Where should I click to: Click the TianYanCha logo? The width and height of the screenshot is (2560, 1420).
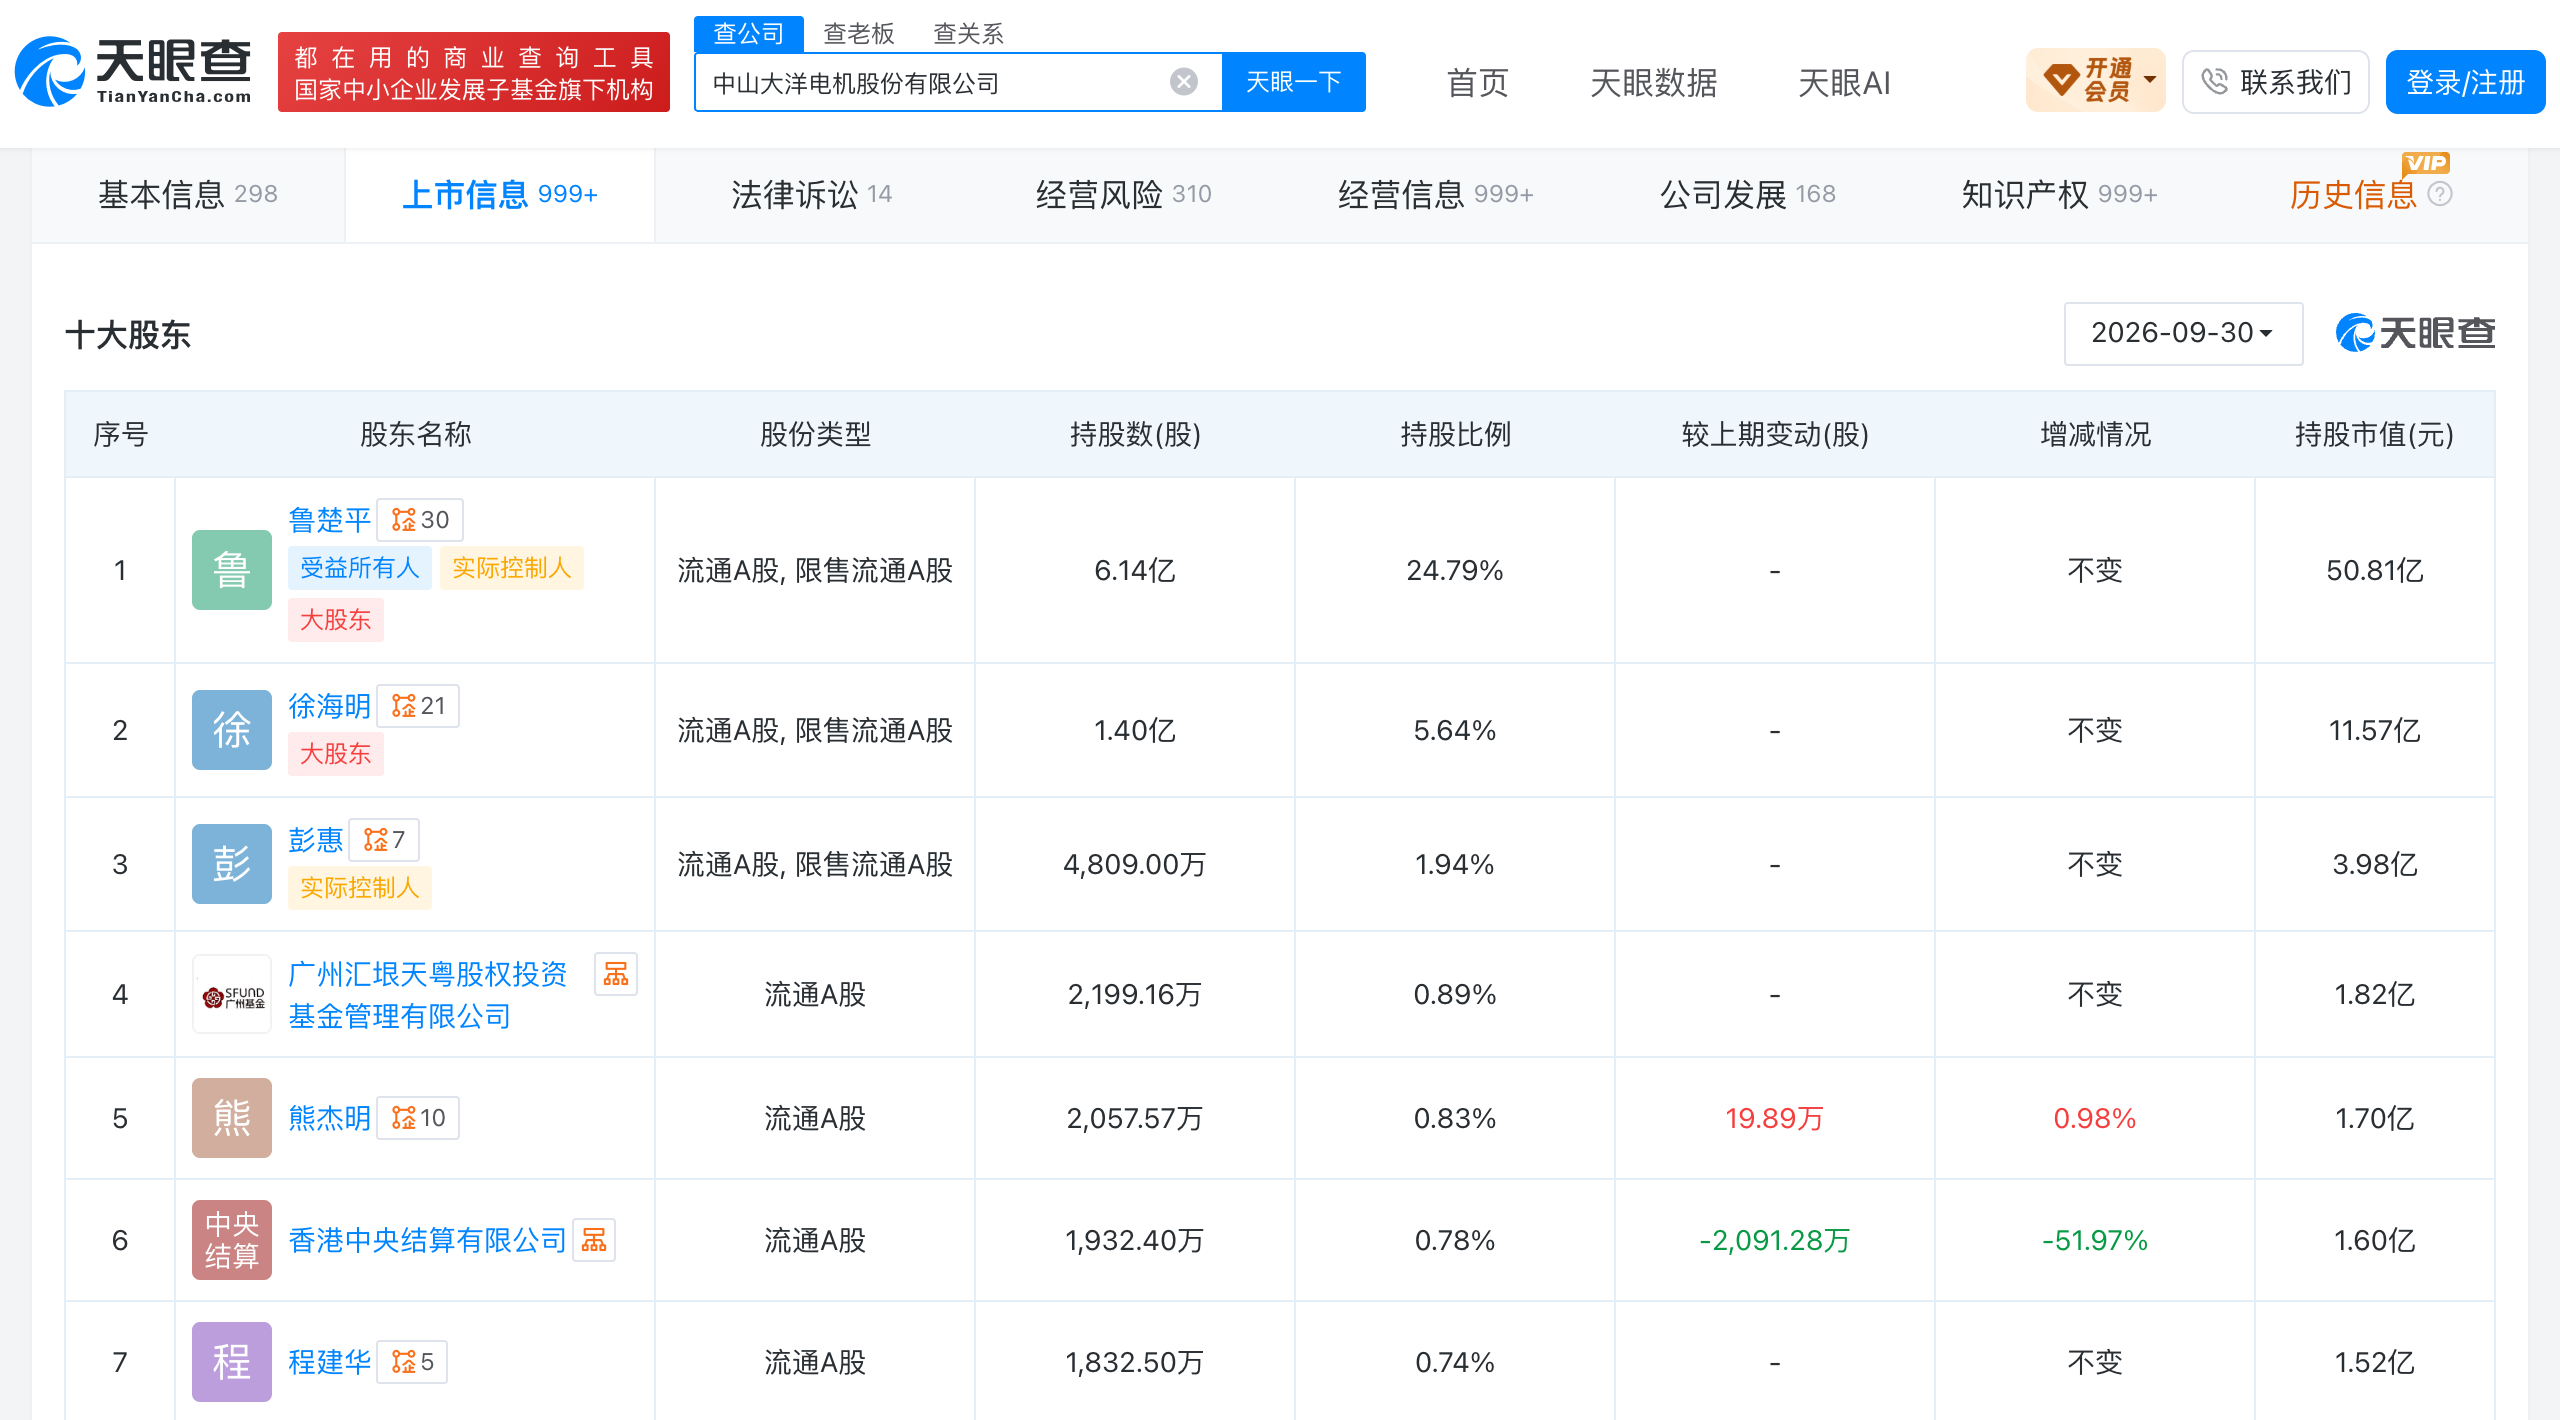[x=133, y=72]
